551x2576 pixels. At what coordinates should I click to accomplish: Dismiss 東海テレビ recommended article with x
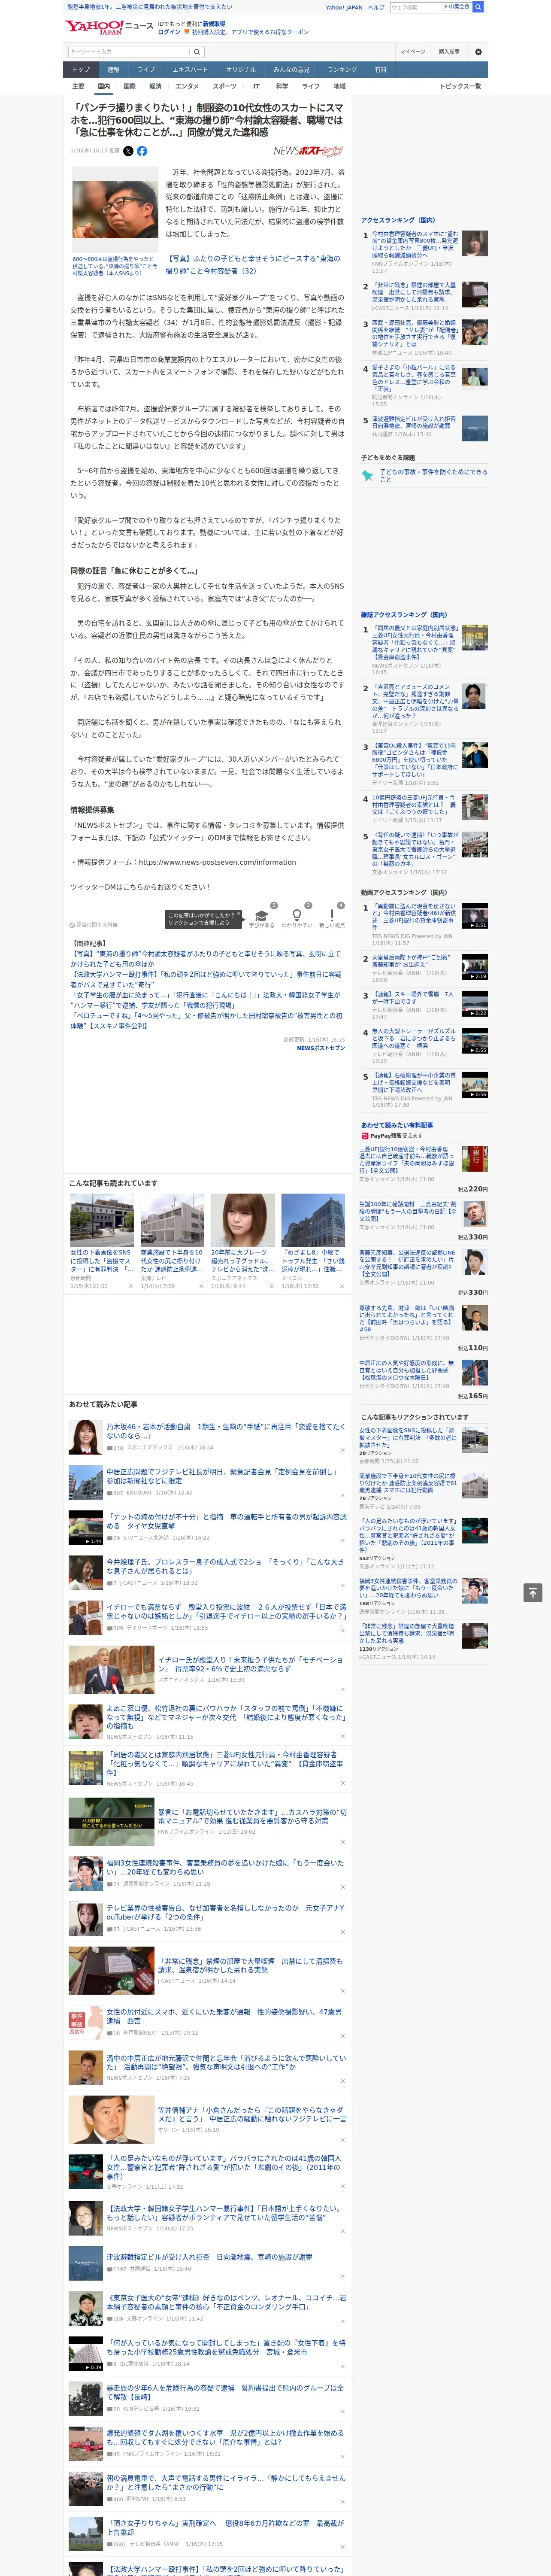[201, 1286]
